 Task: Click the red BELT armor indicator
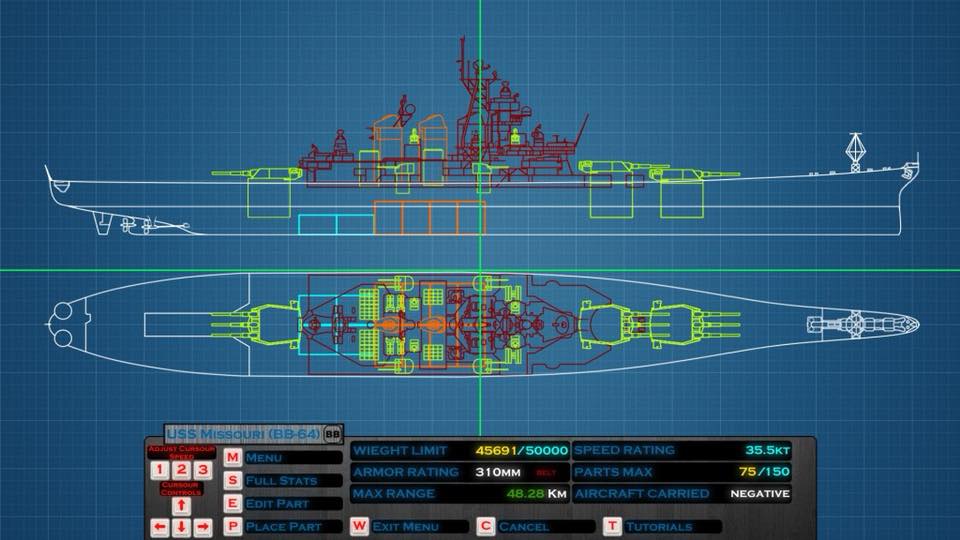pos(546,473)
